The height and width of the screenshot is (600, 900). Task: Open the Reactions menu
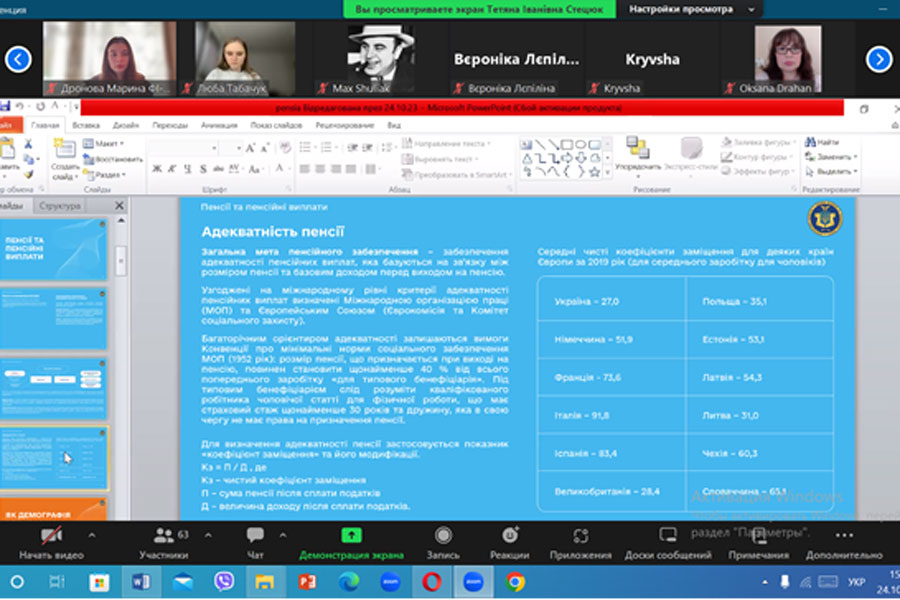(x=510, y=535)
